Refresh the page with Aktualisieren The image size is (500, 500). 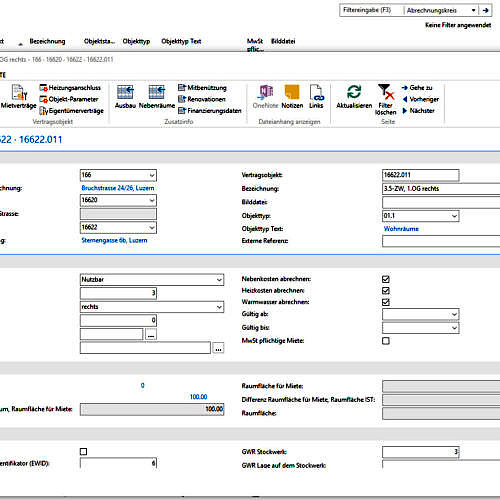click(354, 97)
